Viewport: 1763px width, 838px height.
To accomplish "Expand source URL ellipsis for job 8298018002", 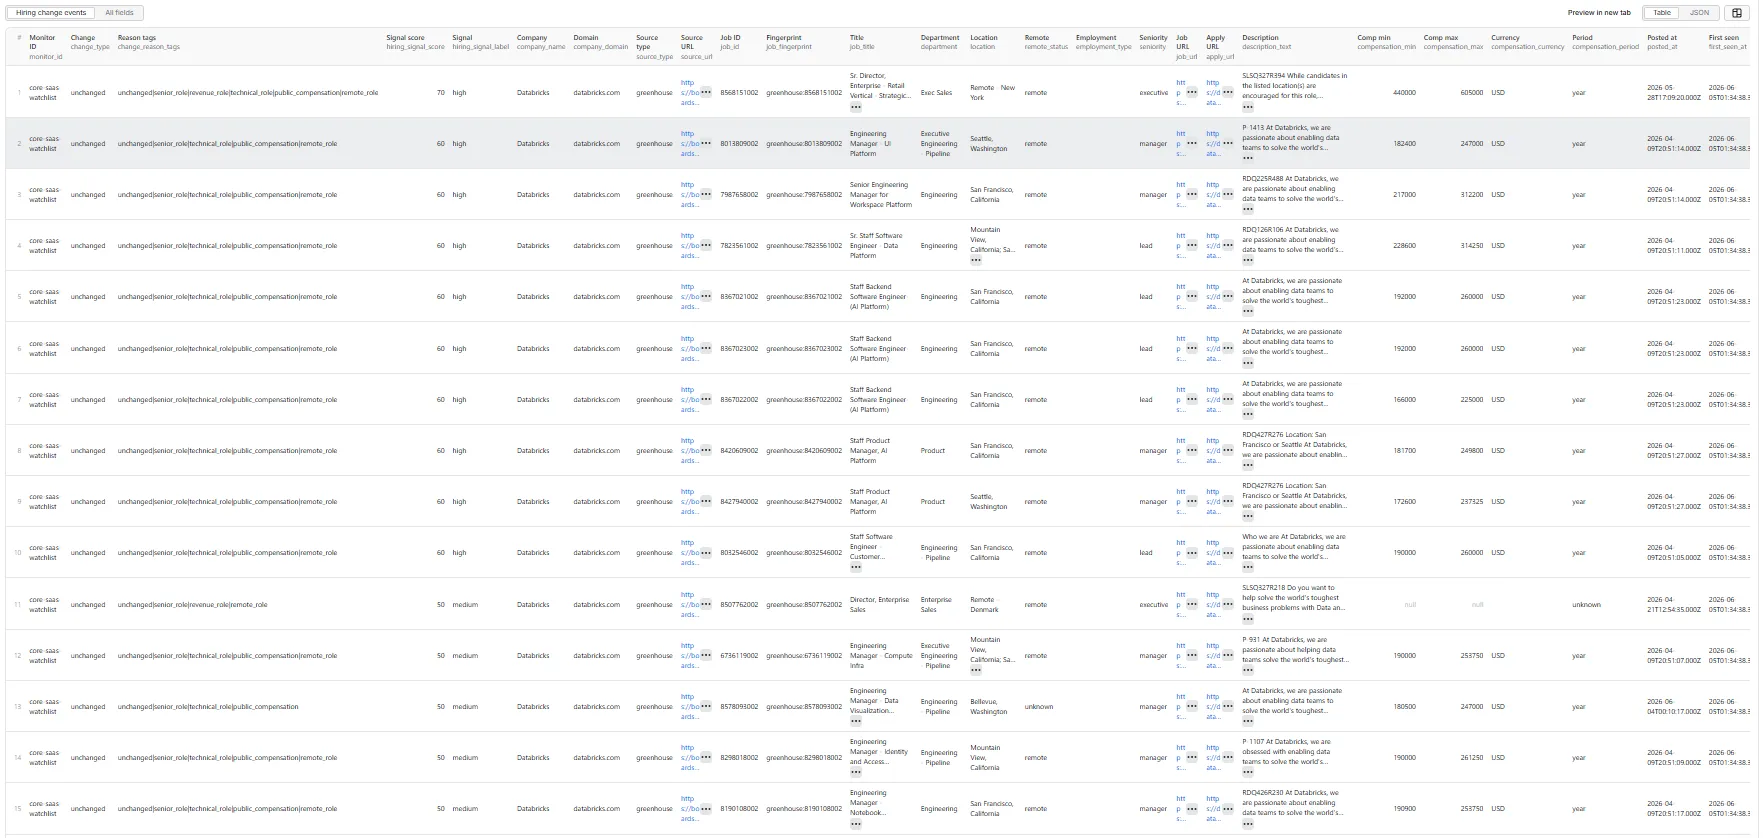I will (x=706, y=757).
